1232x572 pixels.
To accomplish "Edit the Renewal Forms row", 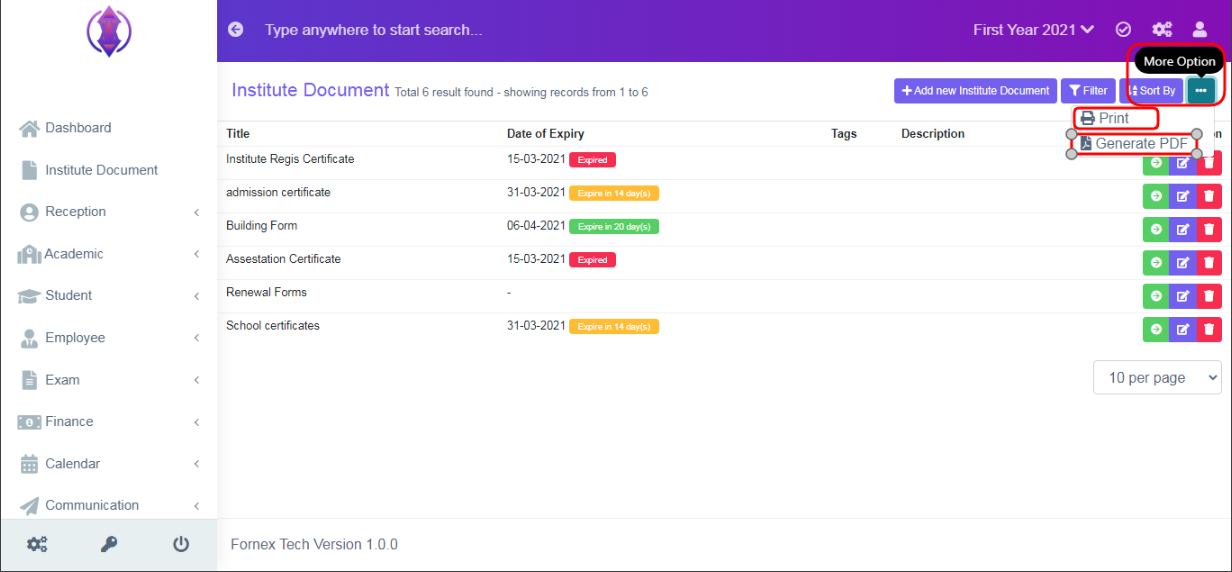I will click(1183, 296).
